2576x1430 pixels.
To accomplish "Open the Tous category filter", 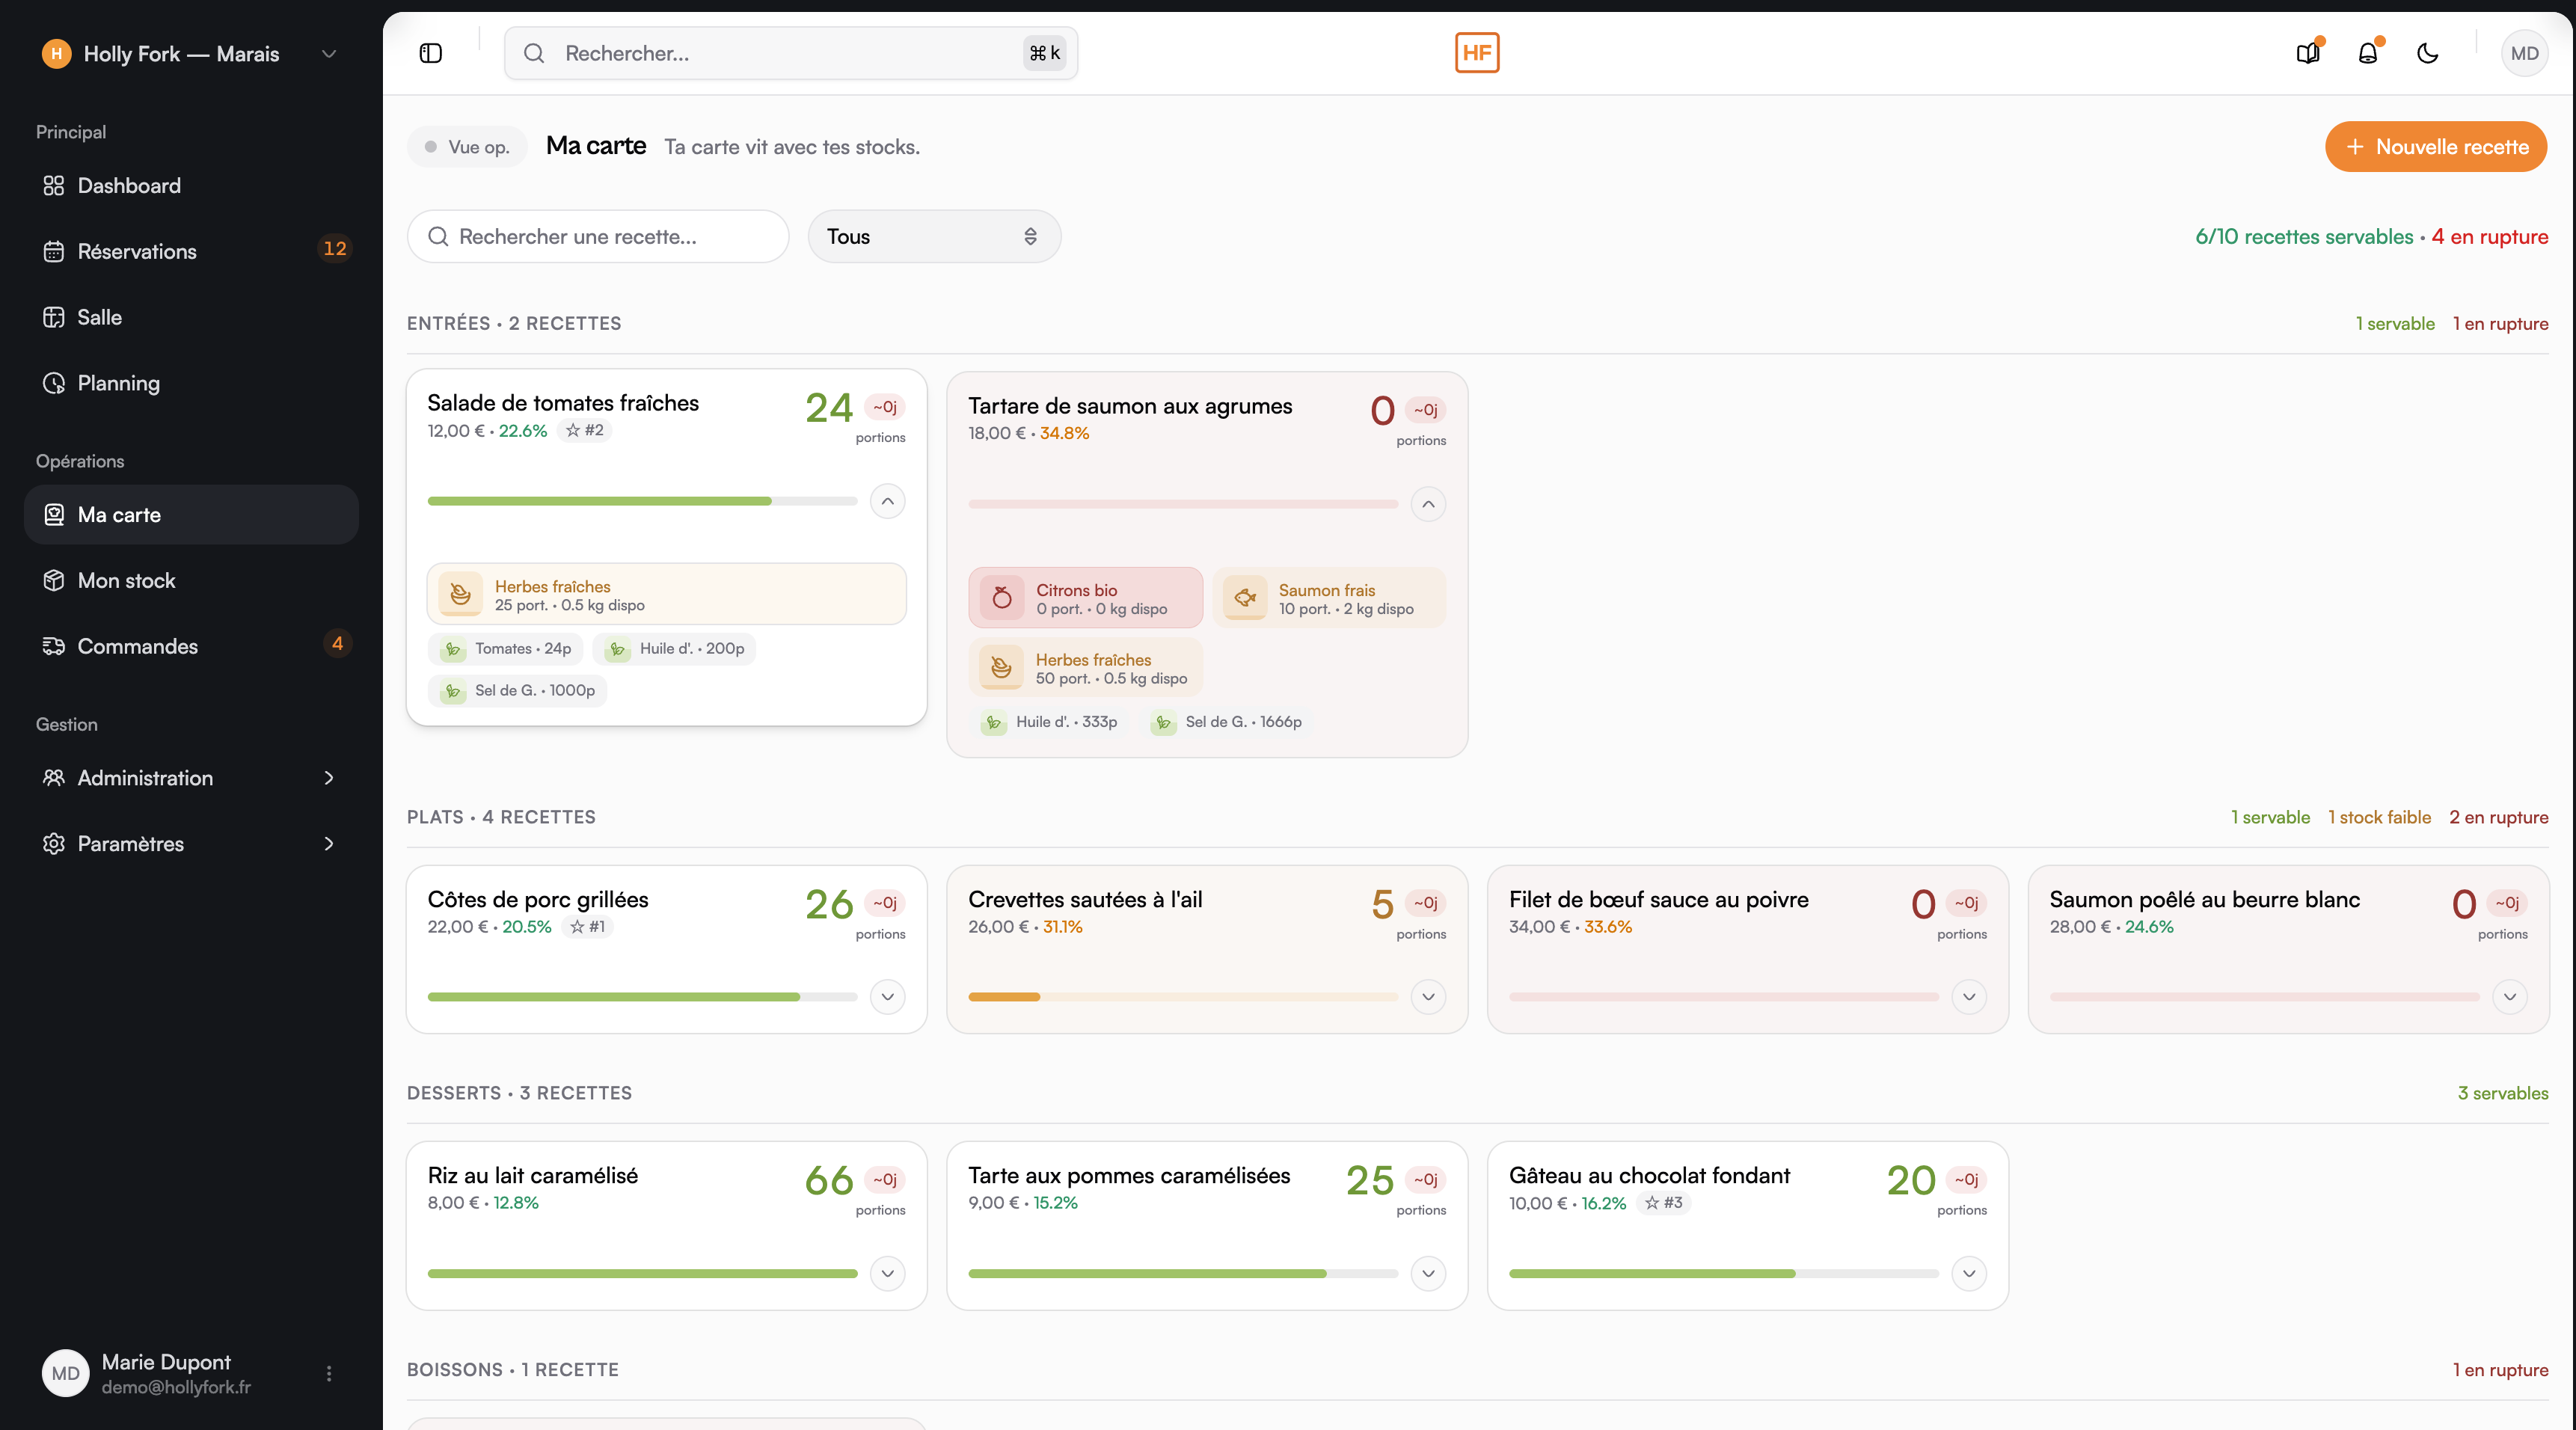I will click(933, 236).
